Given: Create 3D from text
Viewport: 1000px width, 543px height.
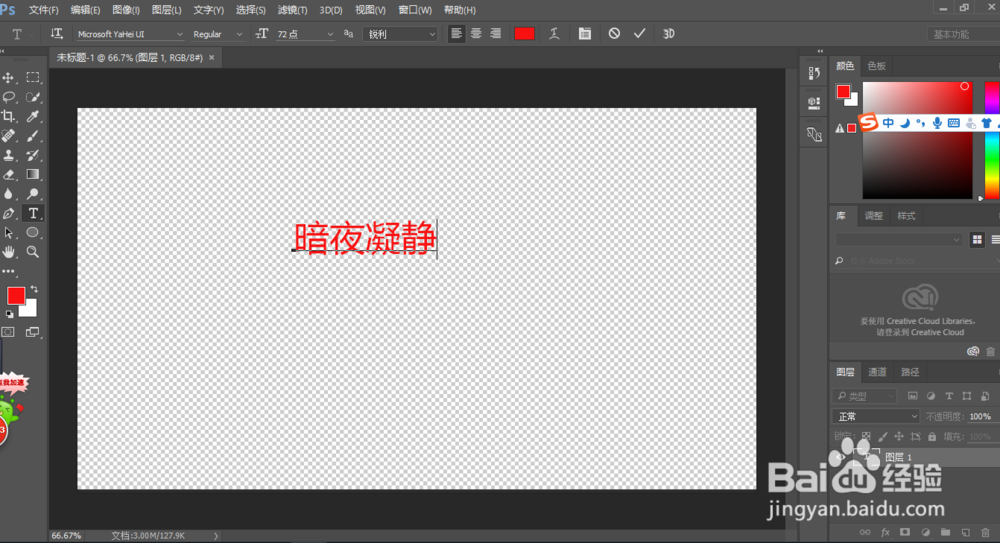Looking at the screenshot, I should [668, 34].
